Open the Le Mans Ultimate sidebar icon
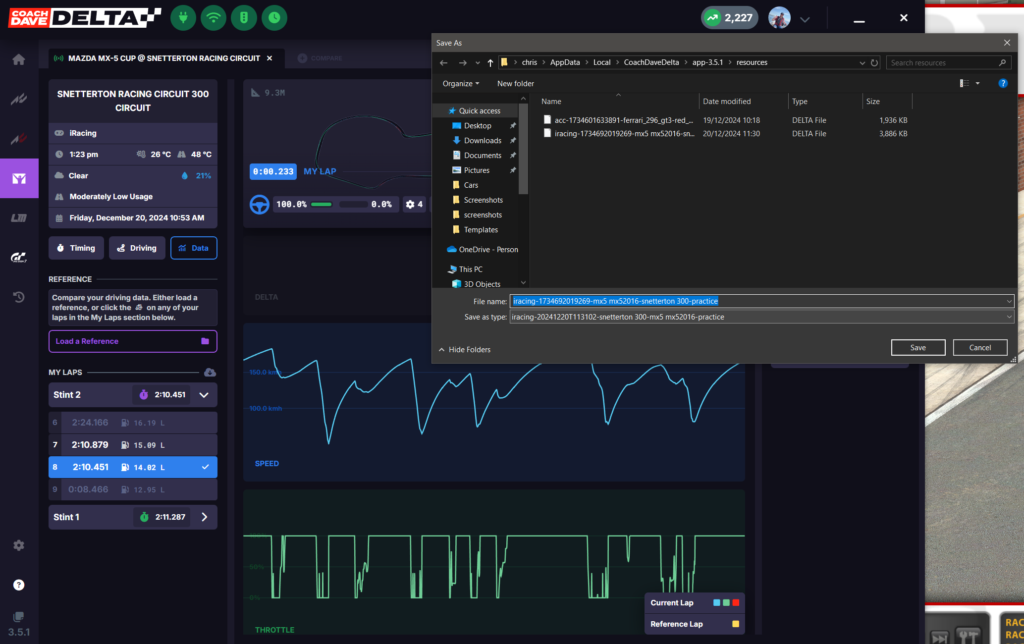 tap(18, 218)
